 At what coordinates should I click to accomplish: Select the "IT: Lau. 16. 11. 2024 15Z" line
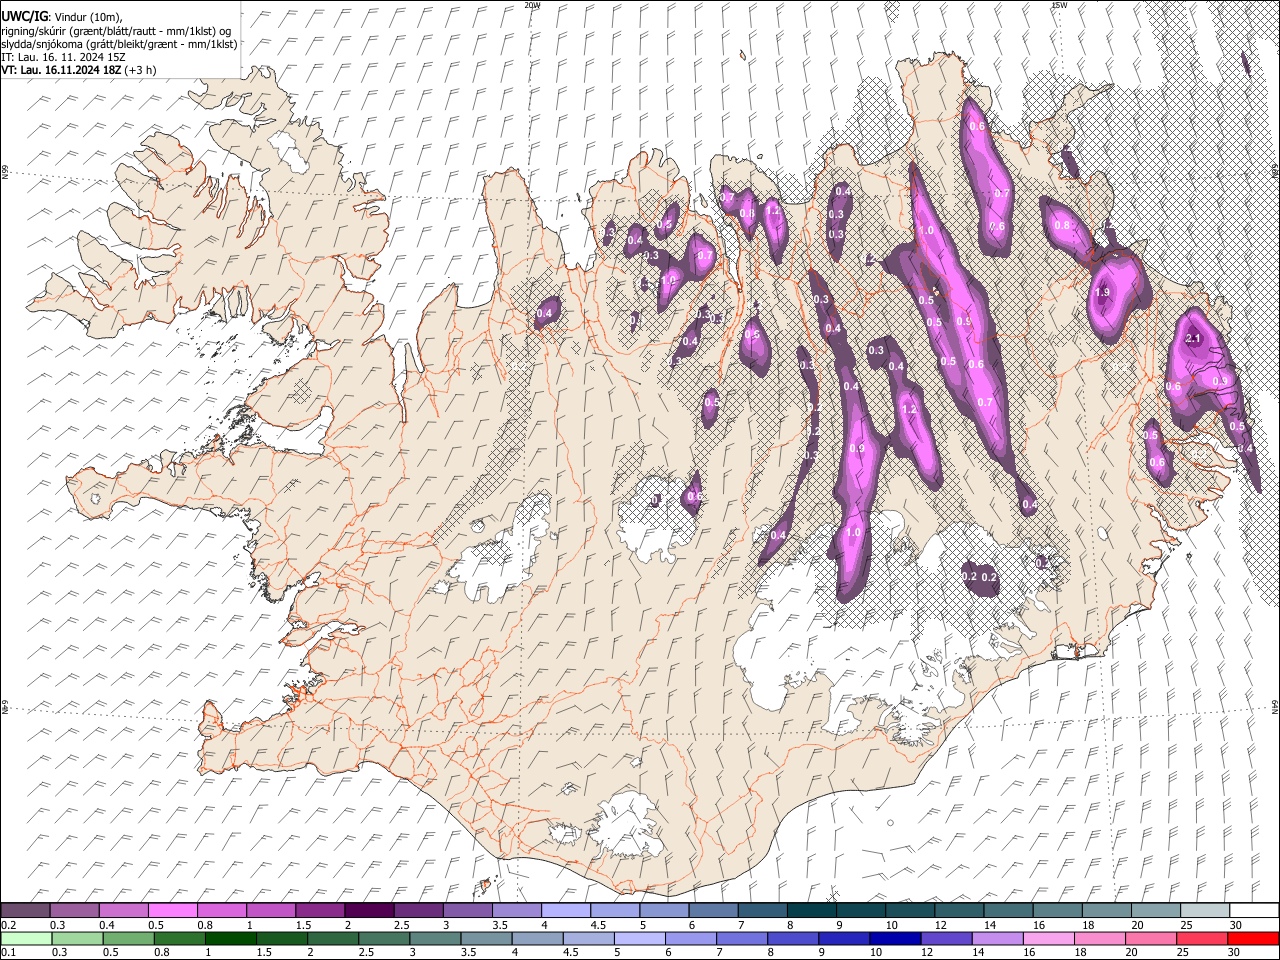pyautogui.click(x=64, y=58)
